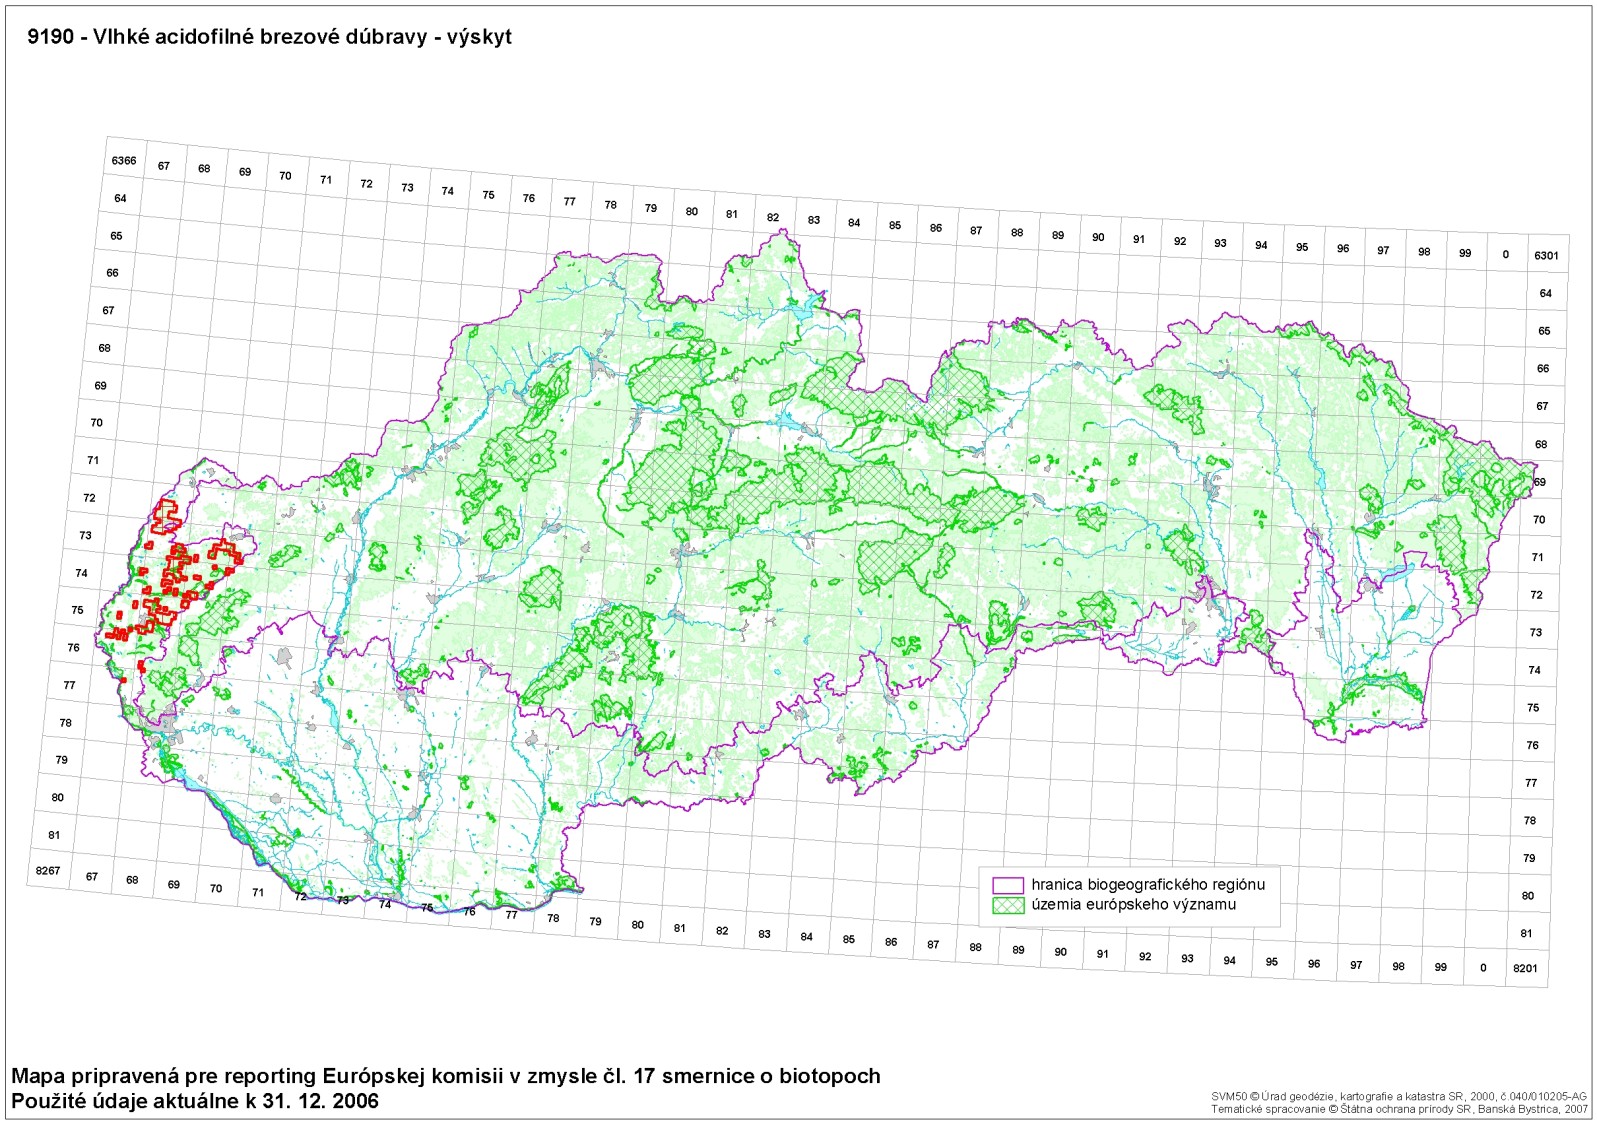Screen dimensions: 1597x1124
Task: Click bottom row grid label 90
Action: [1060, 952]
